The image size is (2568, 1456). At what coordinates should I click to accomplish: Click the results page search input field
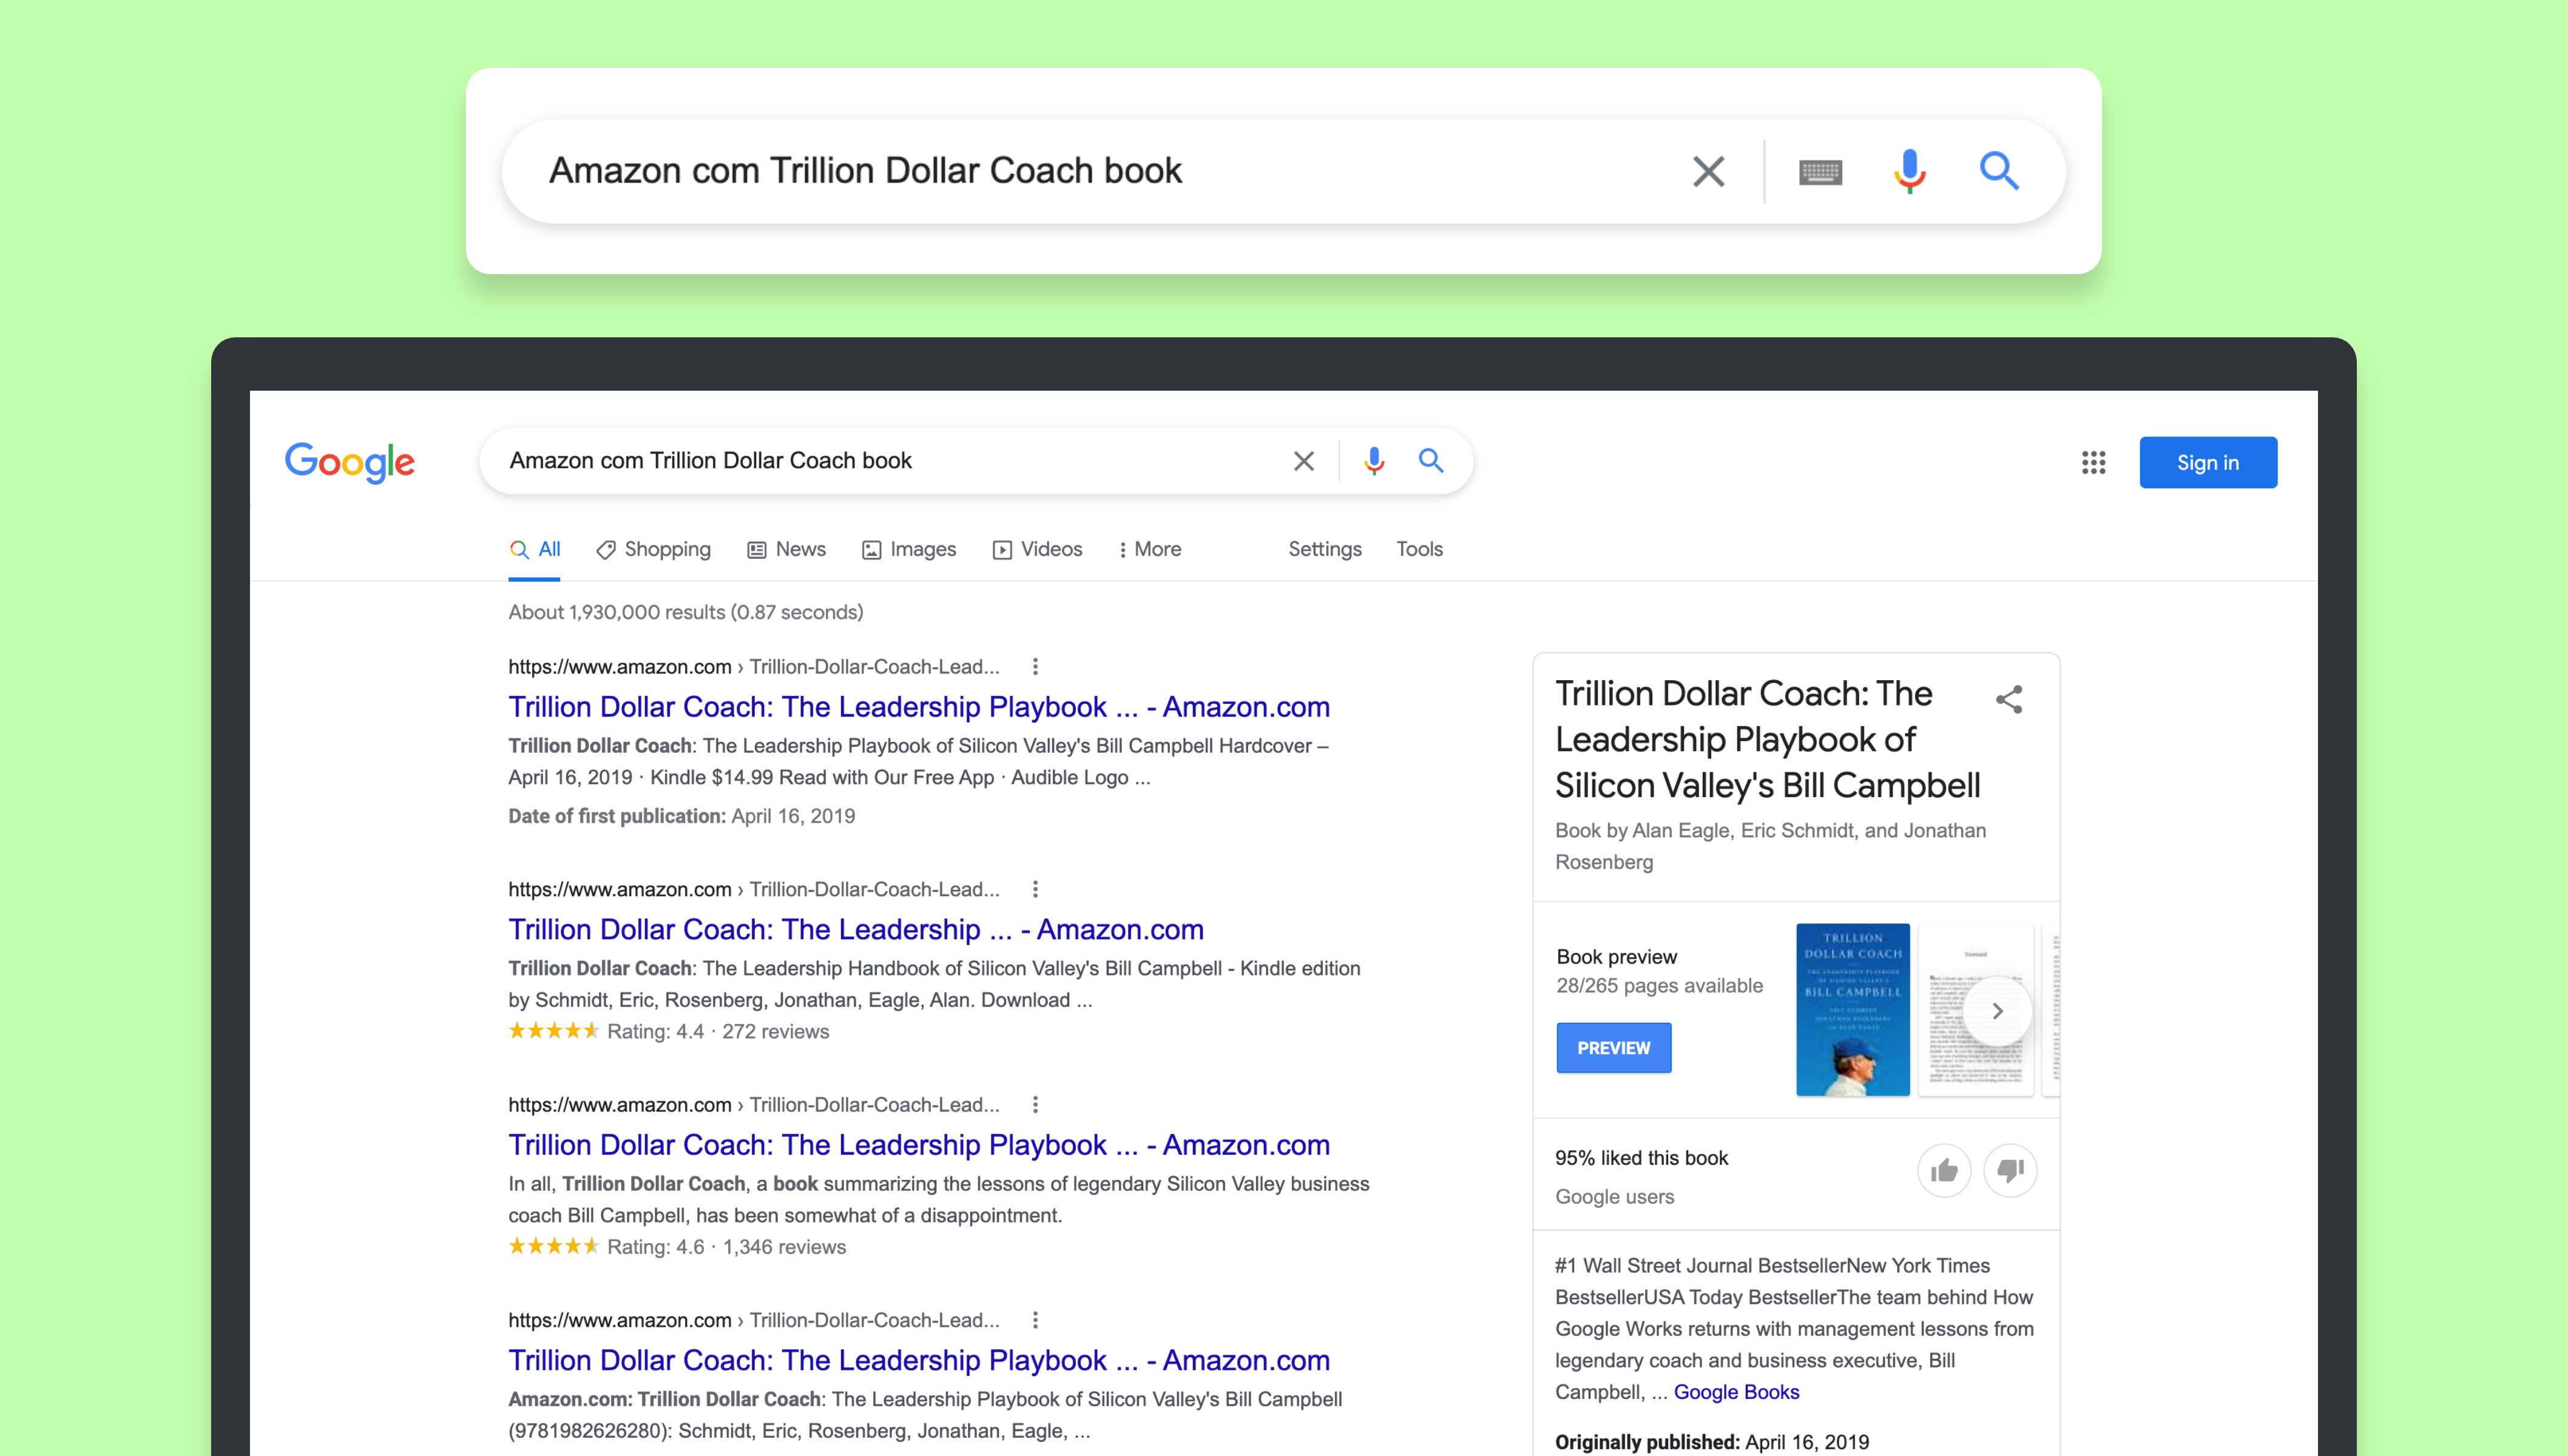coord(890,461)
